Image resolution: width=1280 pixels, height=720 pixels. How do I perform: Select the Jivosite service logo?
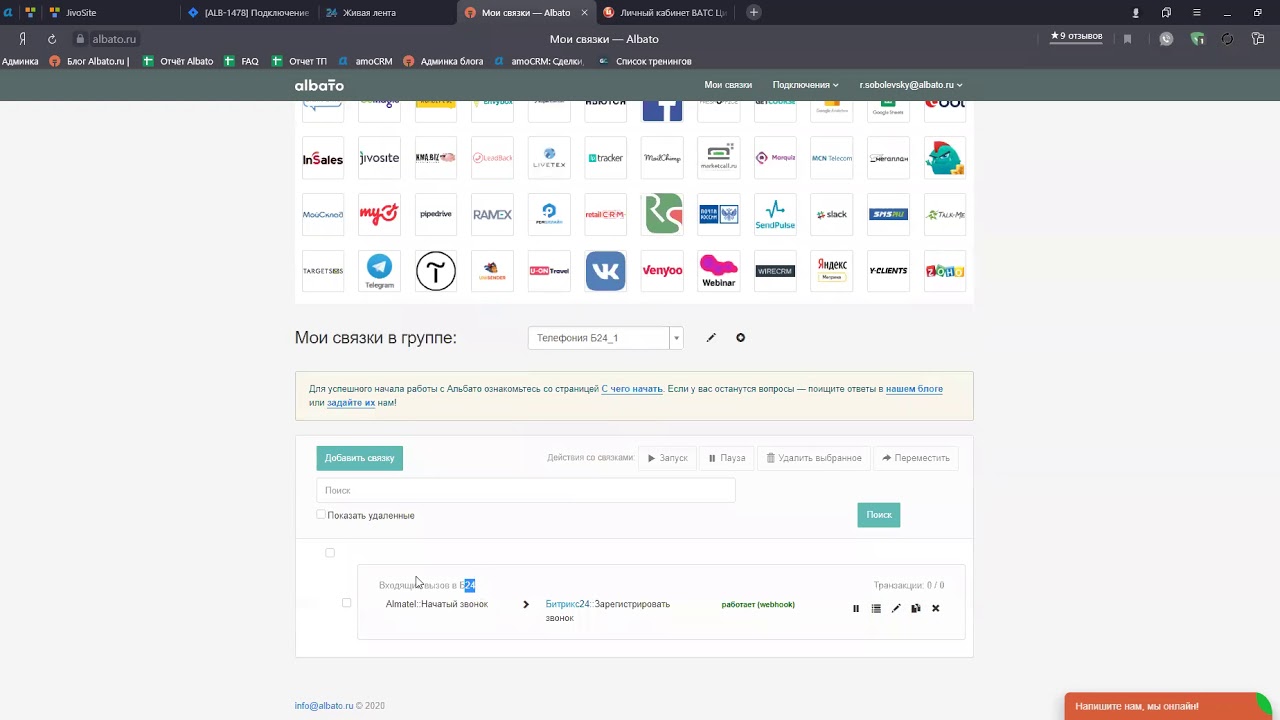[x=379, y=158]
